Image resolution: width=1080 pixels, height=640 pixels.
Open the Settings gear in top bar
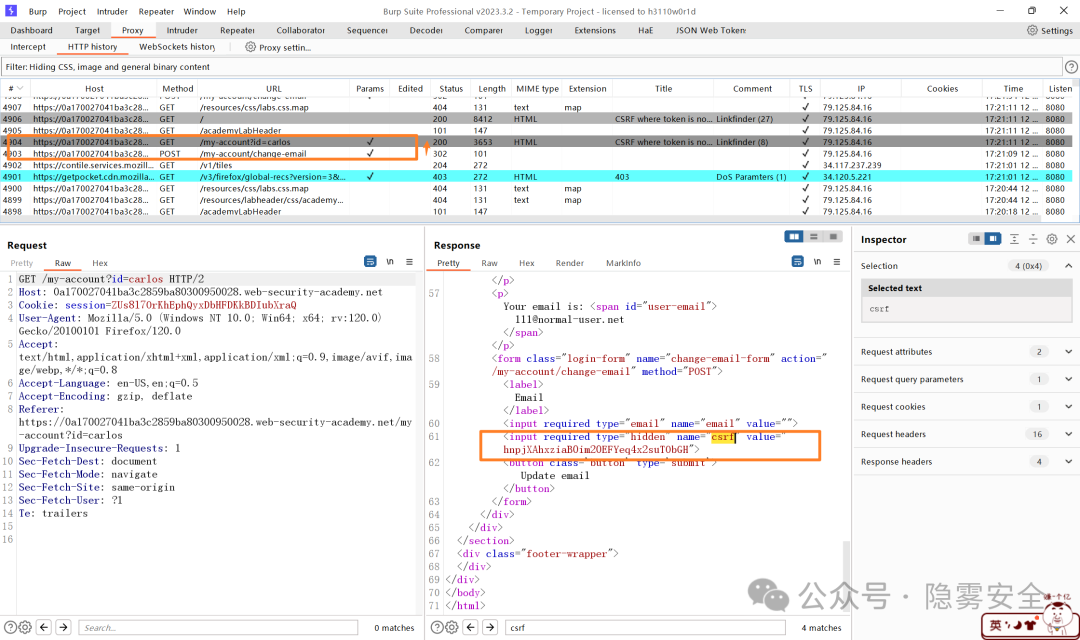tap(1032, 30)
